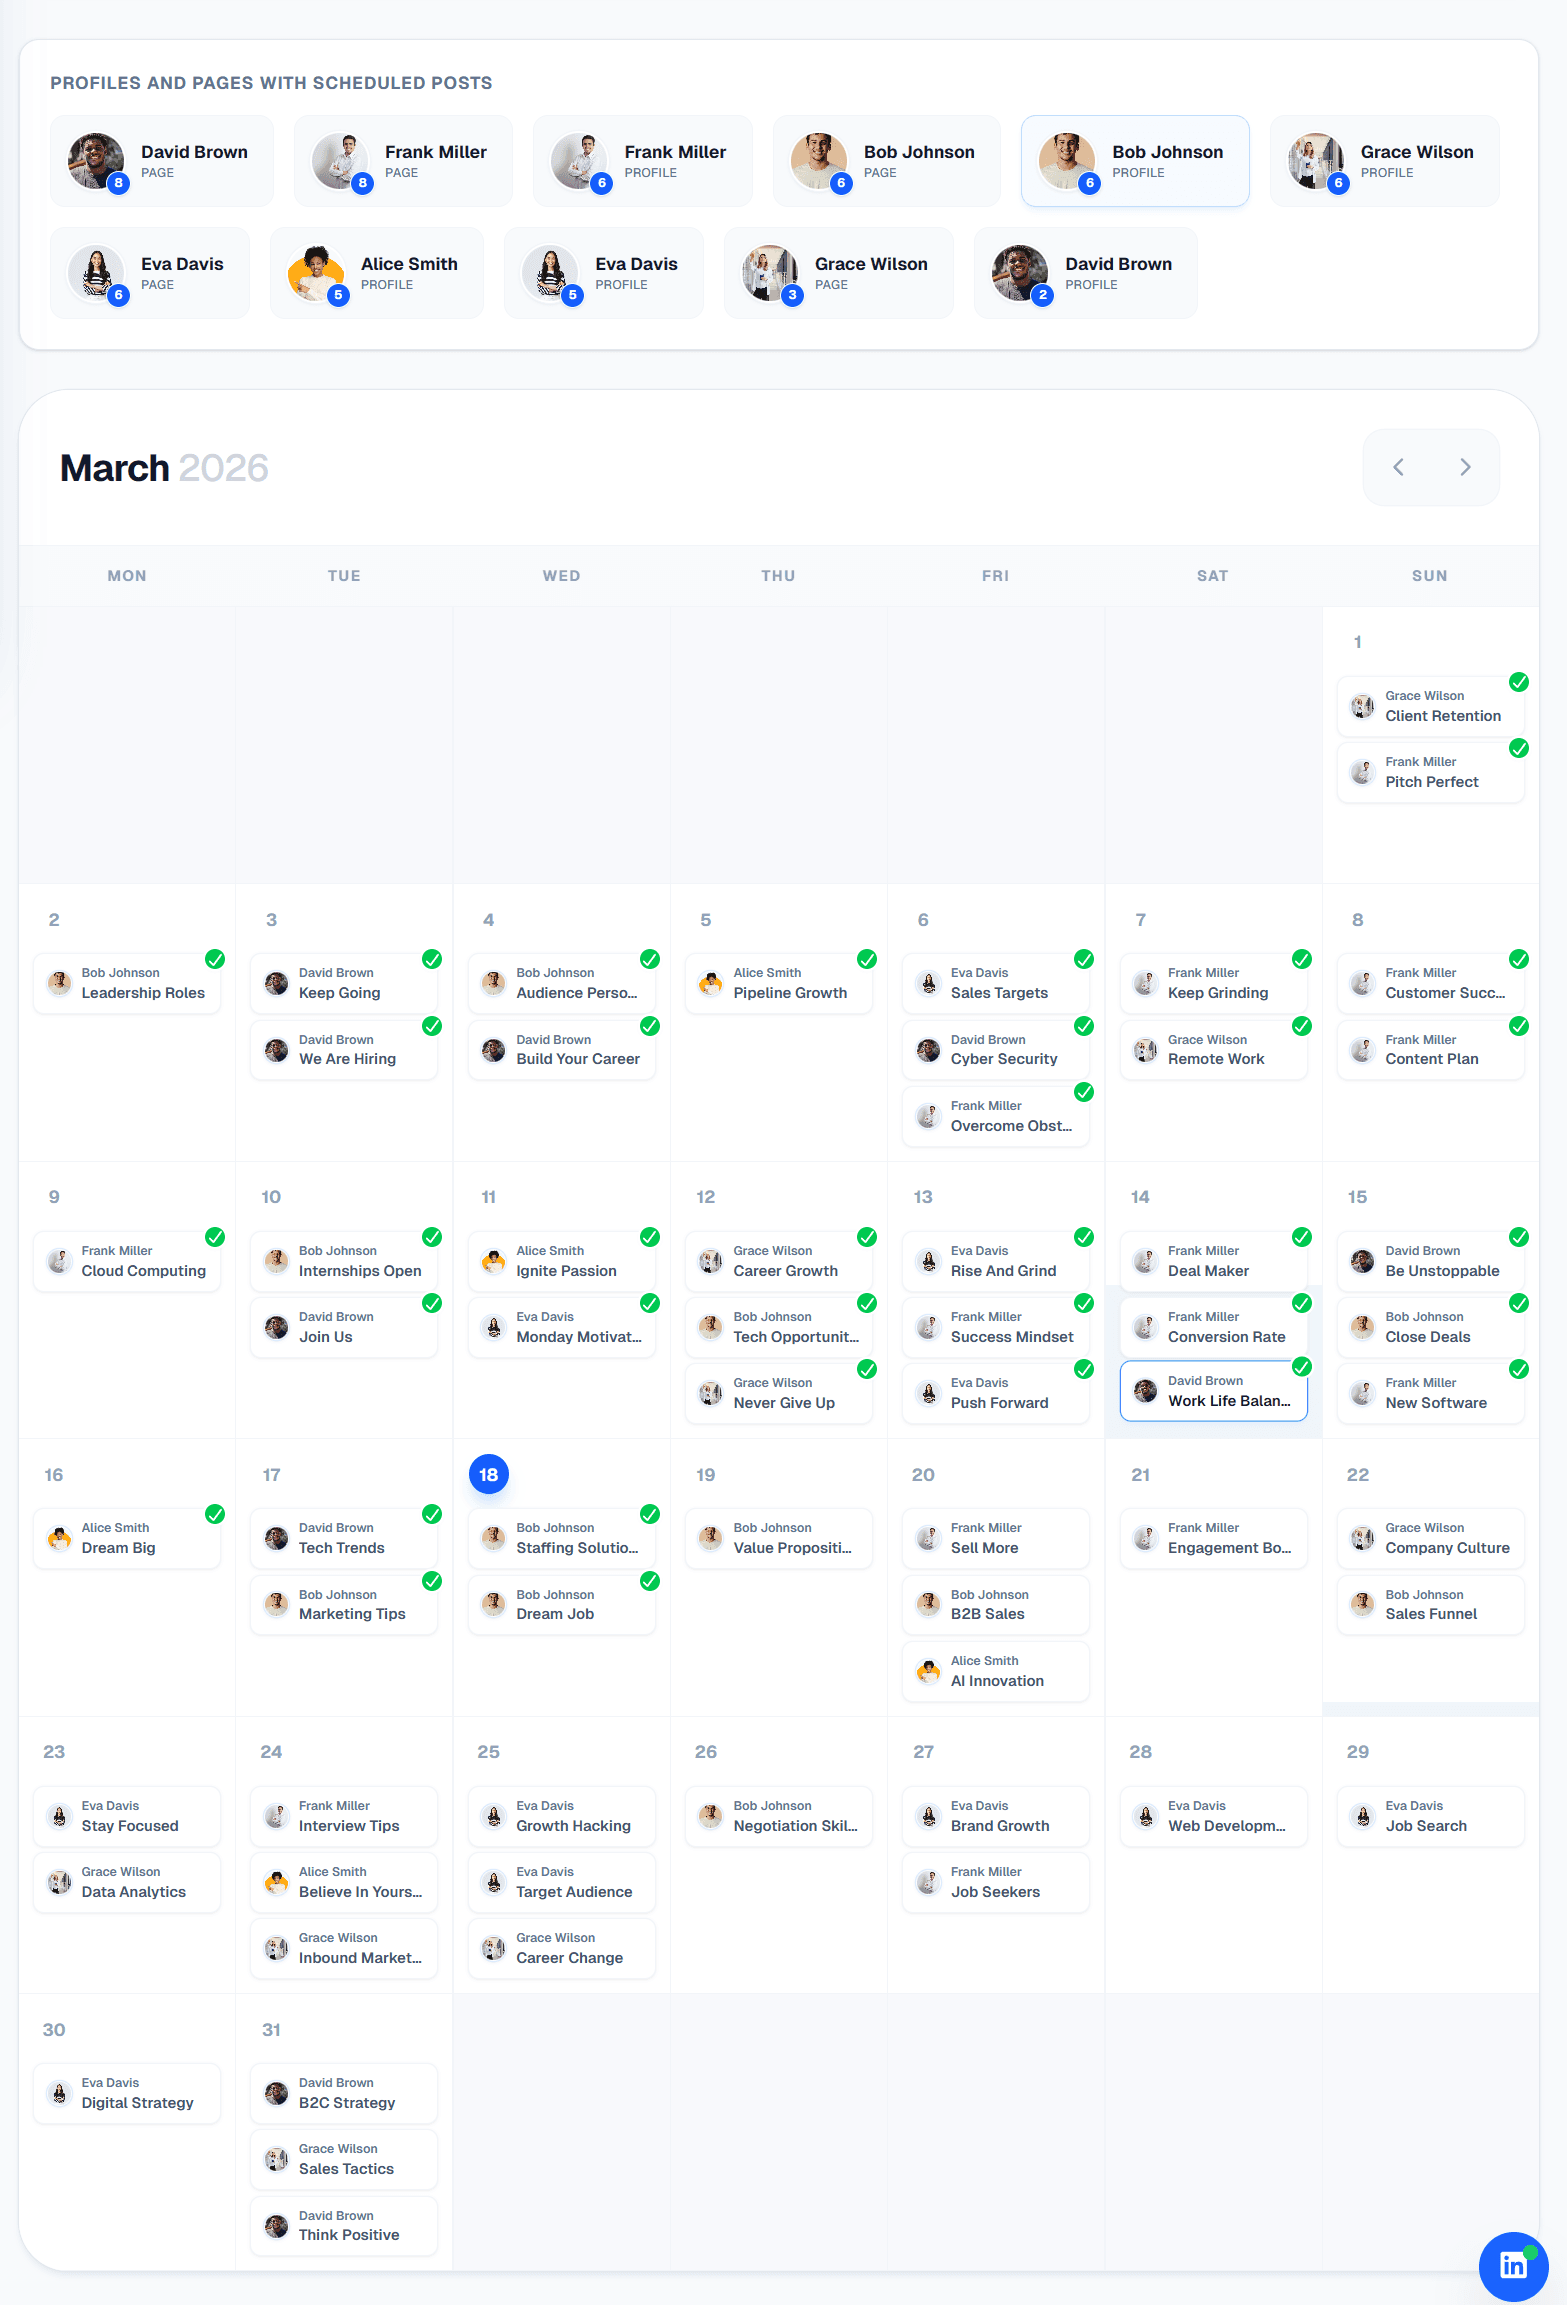Open the Career Change post
The image size is (1567, 2305).
pos(561,1948)
